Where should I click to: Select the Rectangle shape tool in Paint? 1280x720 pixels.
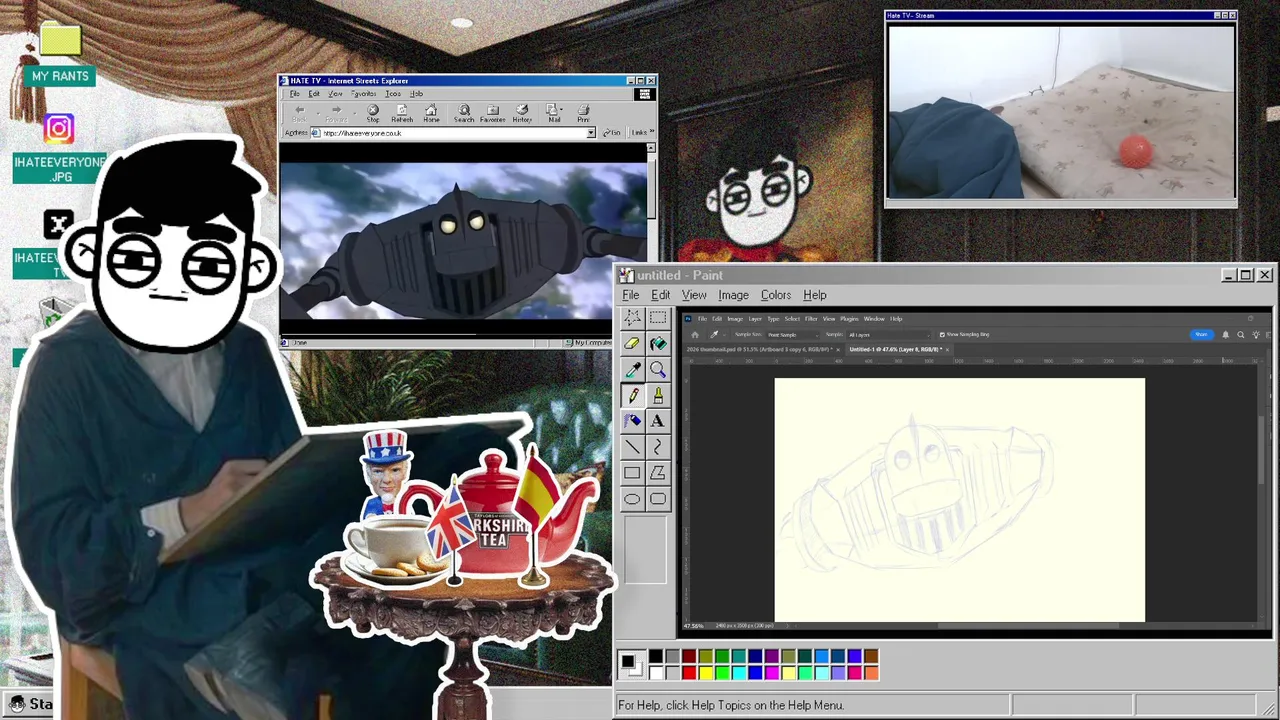(632, 473)
